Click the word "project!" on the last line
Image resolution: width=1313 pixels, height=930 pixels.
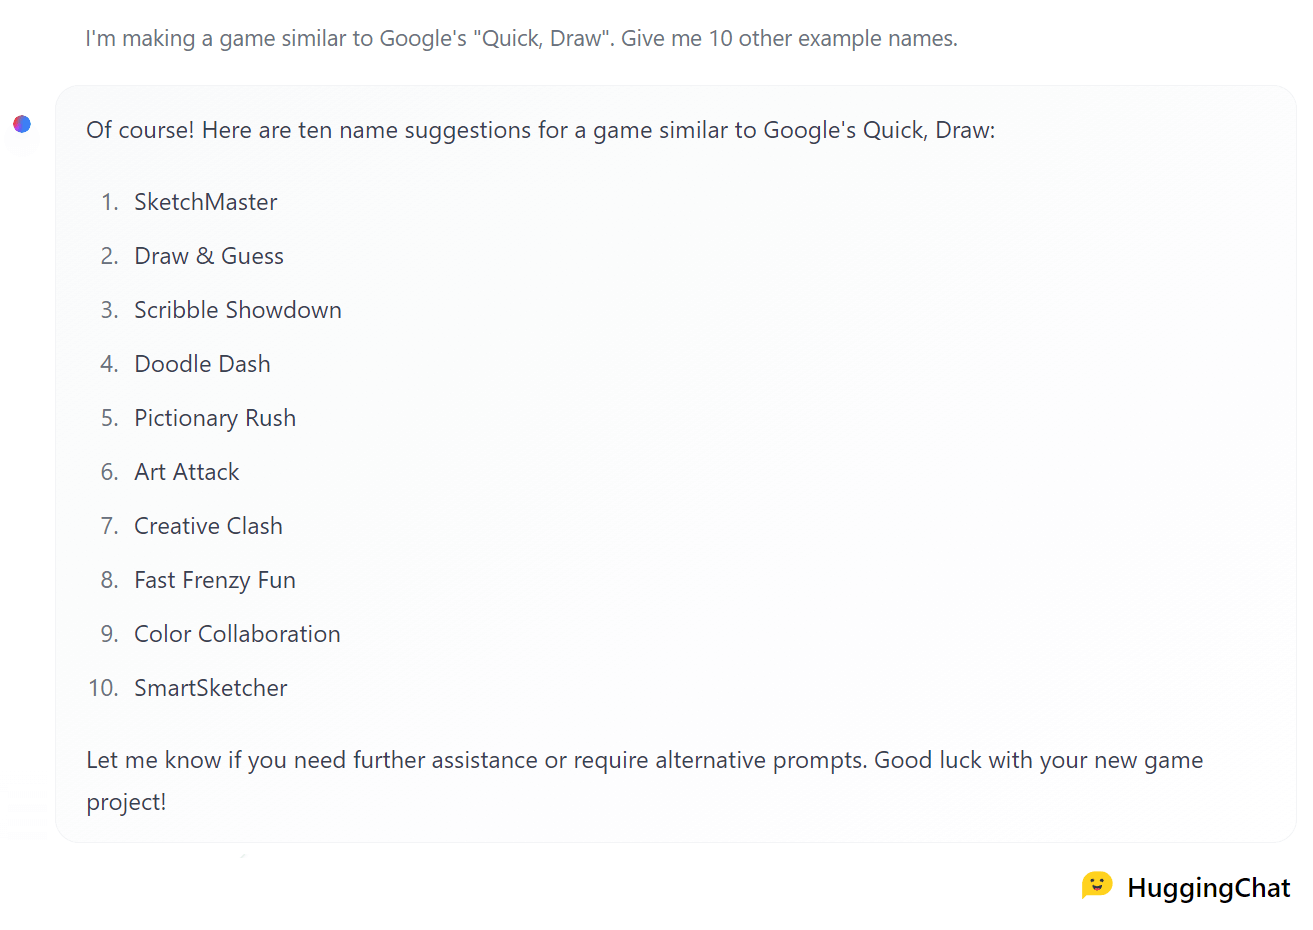click(126, 803)
